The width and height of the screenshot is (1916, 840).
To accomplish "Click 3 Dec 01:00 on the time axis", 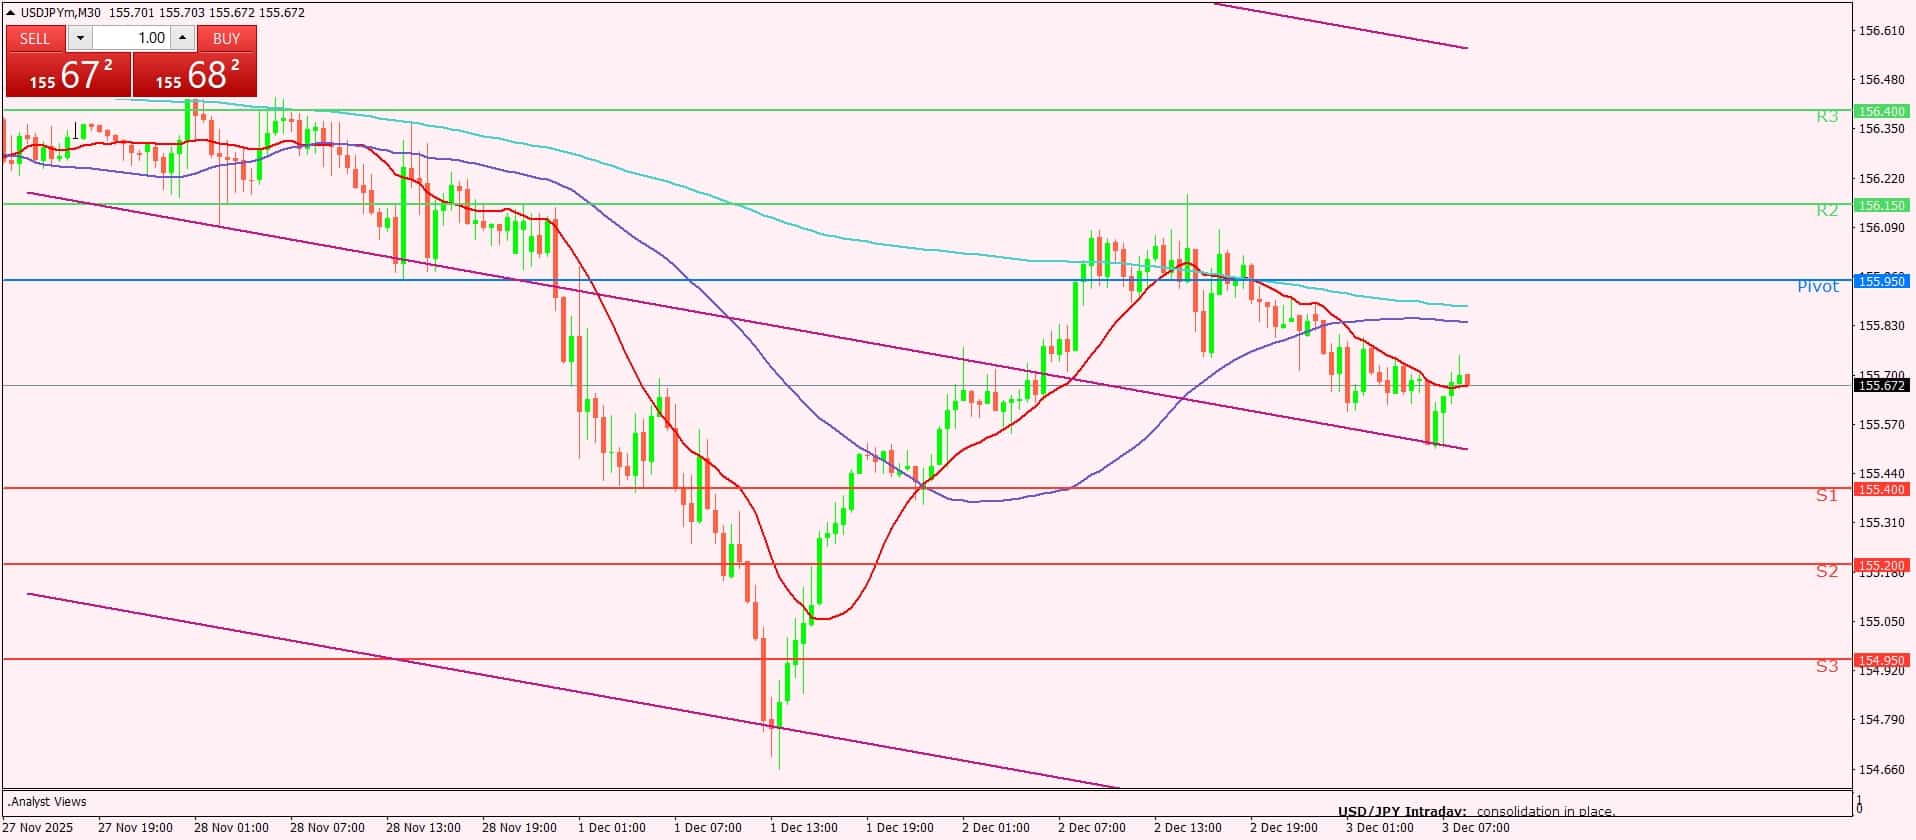I will tap(1380, 828).
